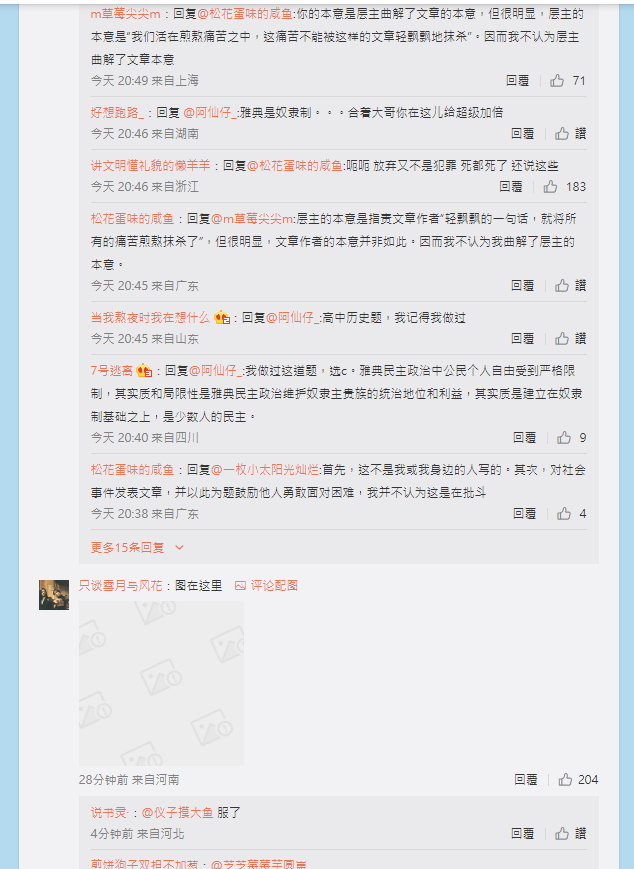Open 松花蛋味的咸鱼's profile from 20:45 reply
Viewport: 634px width, 869px height.
132,218
